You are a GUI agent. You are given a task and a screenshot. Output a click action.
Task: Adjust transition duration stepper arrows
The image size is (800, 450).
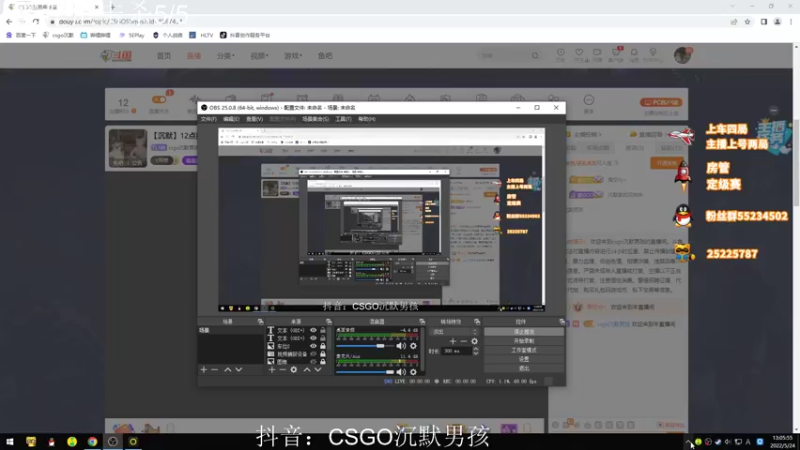tap(476, 351)
